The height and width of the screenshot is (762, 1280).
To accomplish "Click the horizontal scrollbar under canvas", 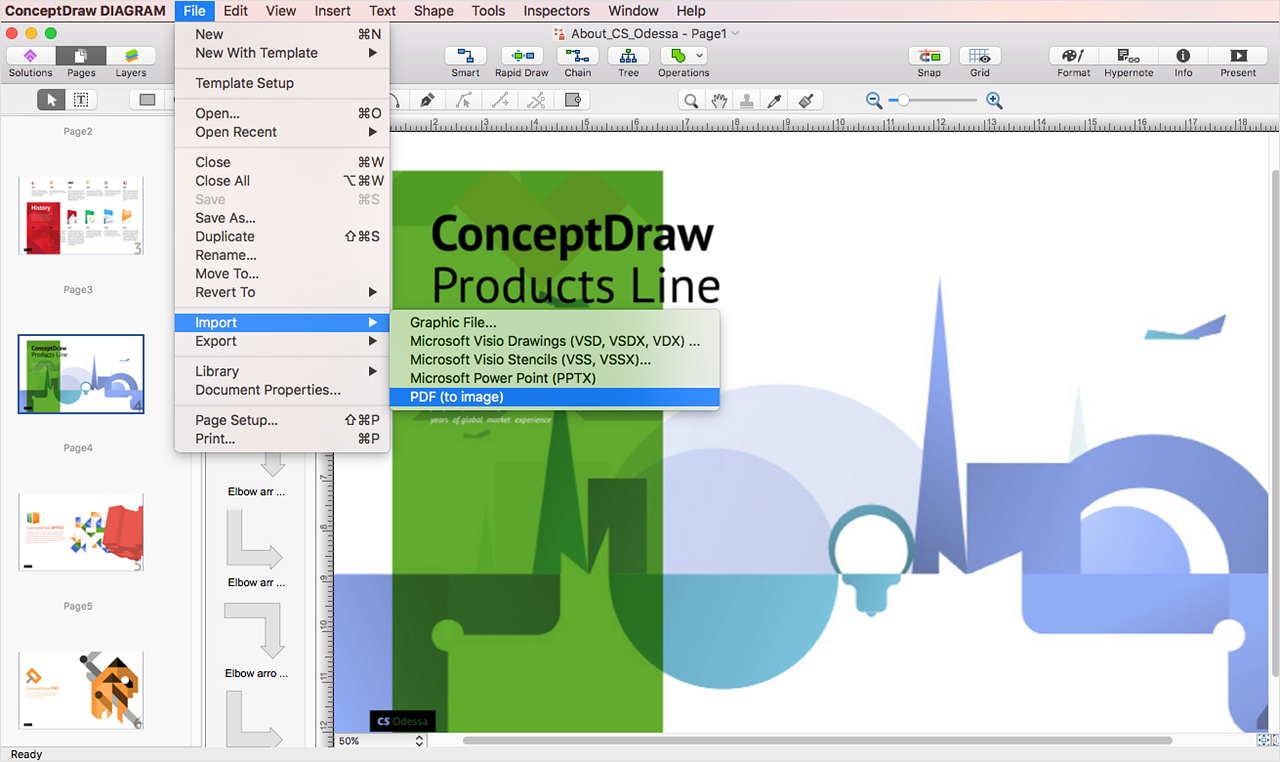I will [x=817, y=741].
